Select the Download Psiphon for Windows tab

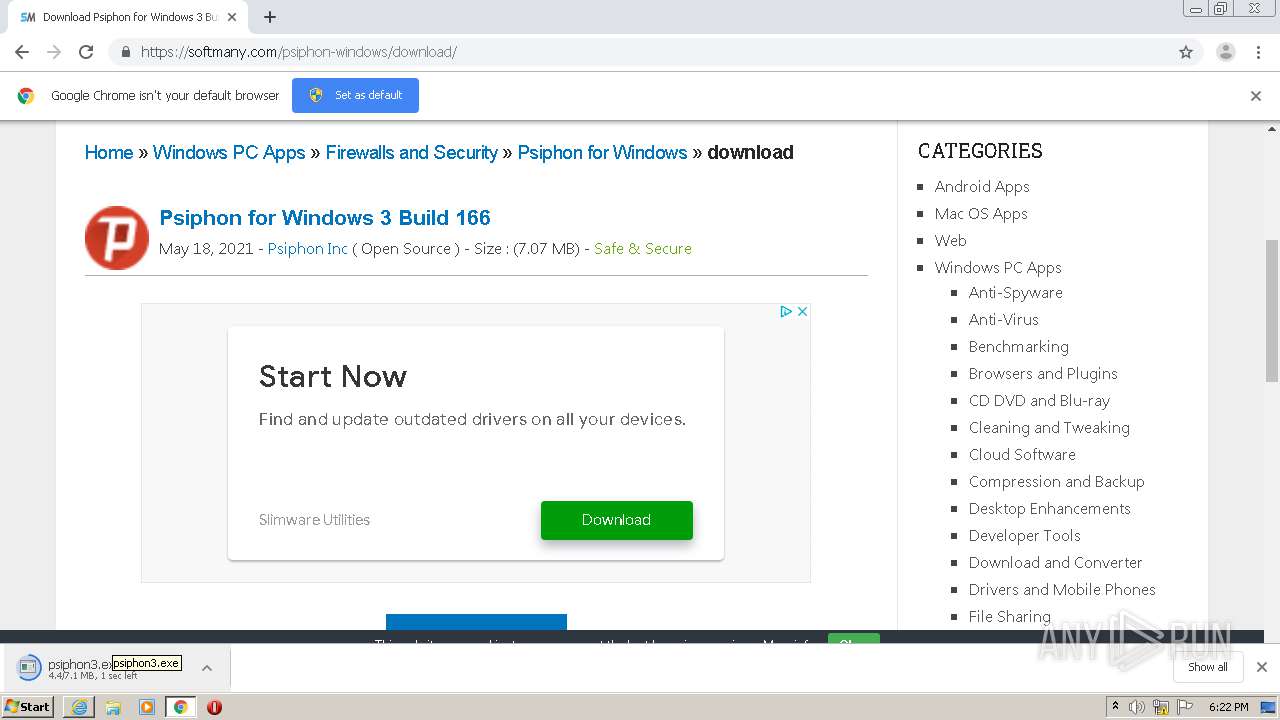pyautogui.click(x=128, y=17)
